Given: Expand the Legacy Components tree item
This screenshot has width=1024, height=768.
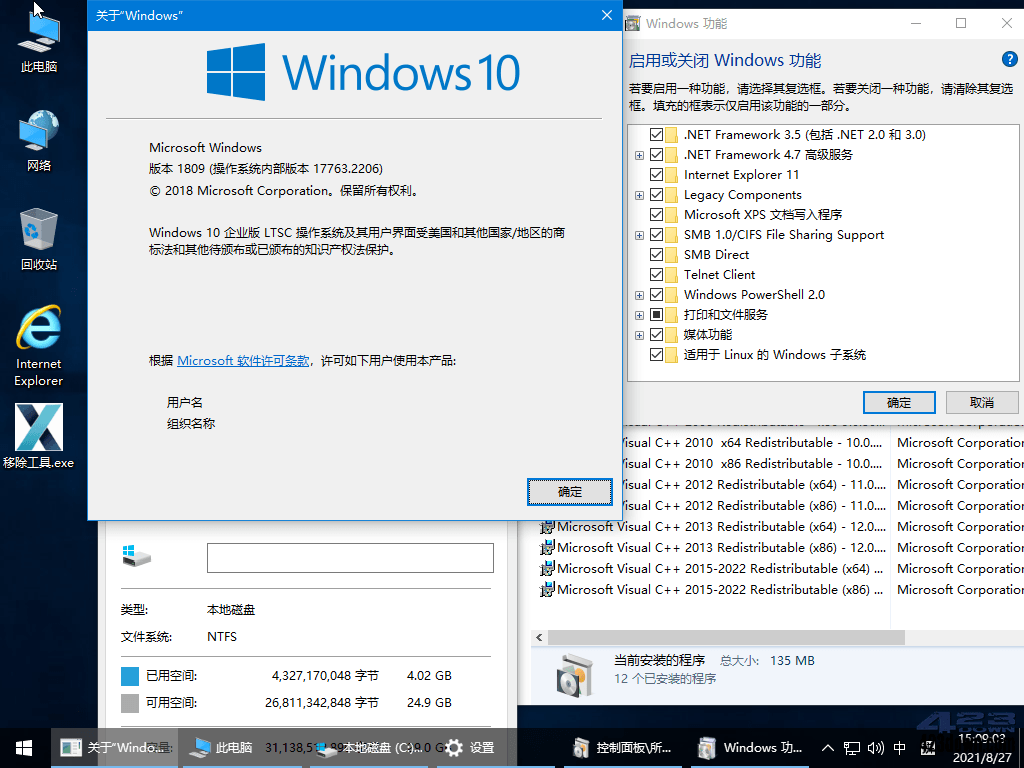Looking at the screenshot, I should [x=638, y=194].
